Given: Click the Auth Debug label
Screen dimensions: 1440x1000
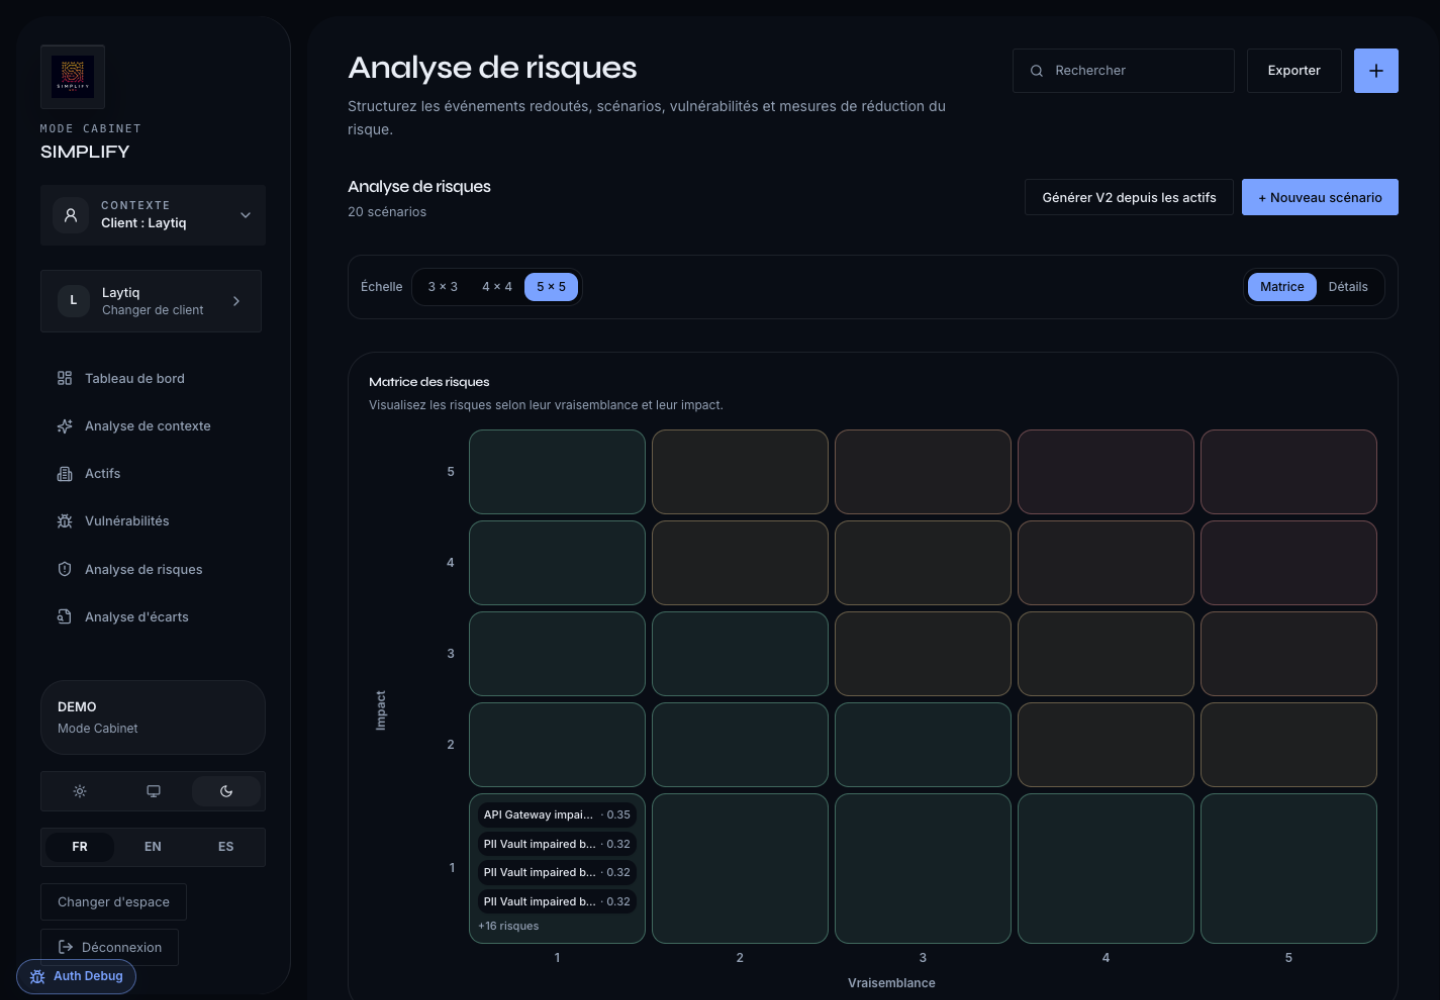Looking at the screenshot, I should 88,977.
